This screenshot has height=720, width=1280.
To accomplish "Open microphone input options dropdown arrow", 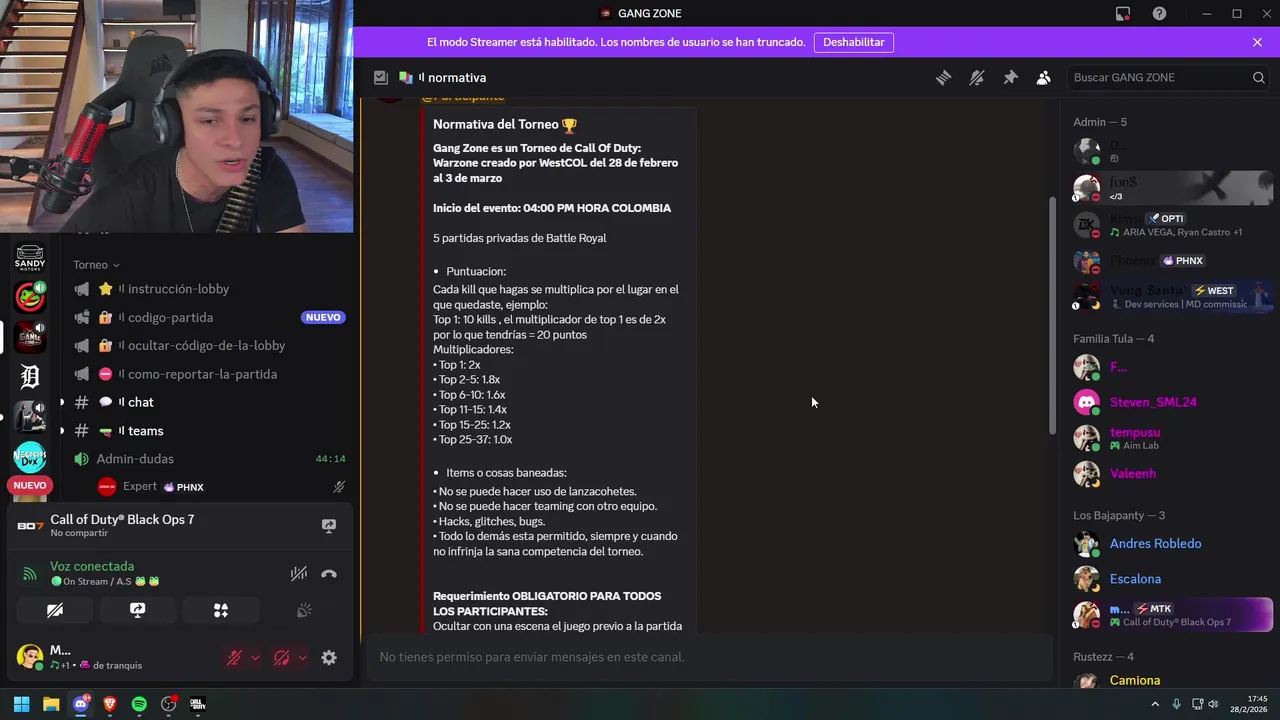I will coord(255,658).
